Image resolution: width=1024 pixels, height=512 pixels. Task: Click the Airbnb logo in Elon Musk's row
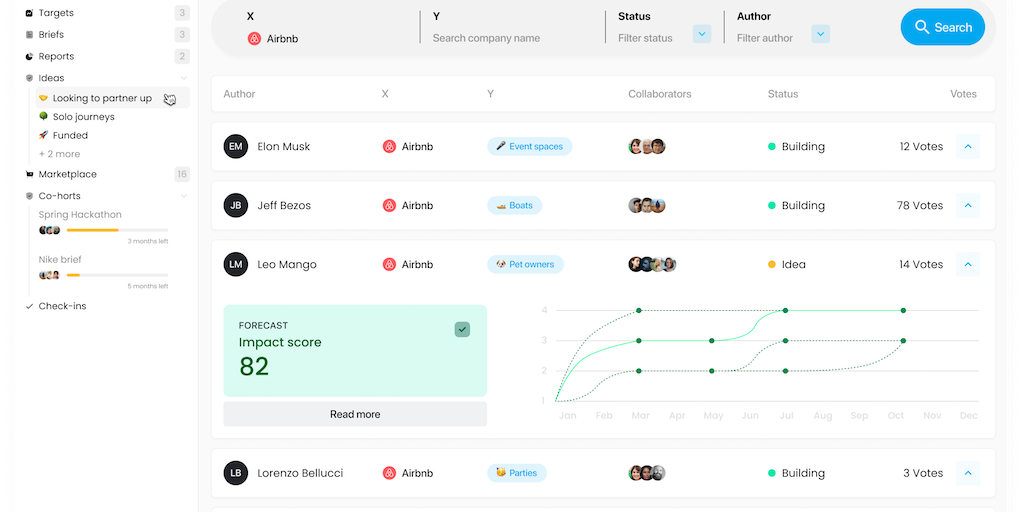[x=389, y=146]
